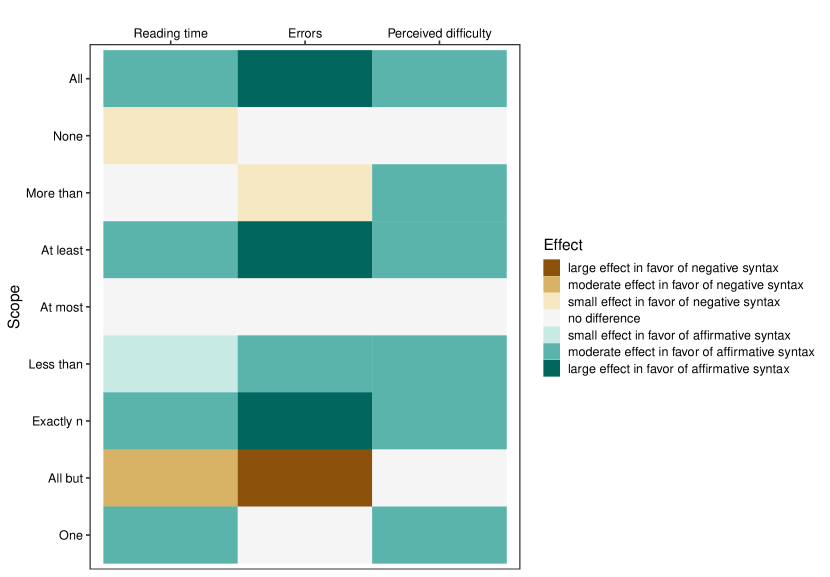Click the large negative syntax effect legend swatch
Image resolution: width=830 pixels, height=577 pixels.
coord(552,267)
